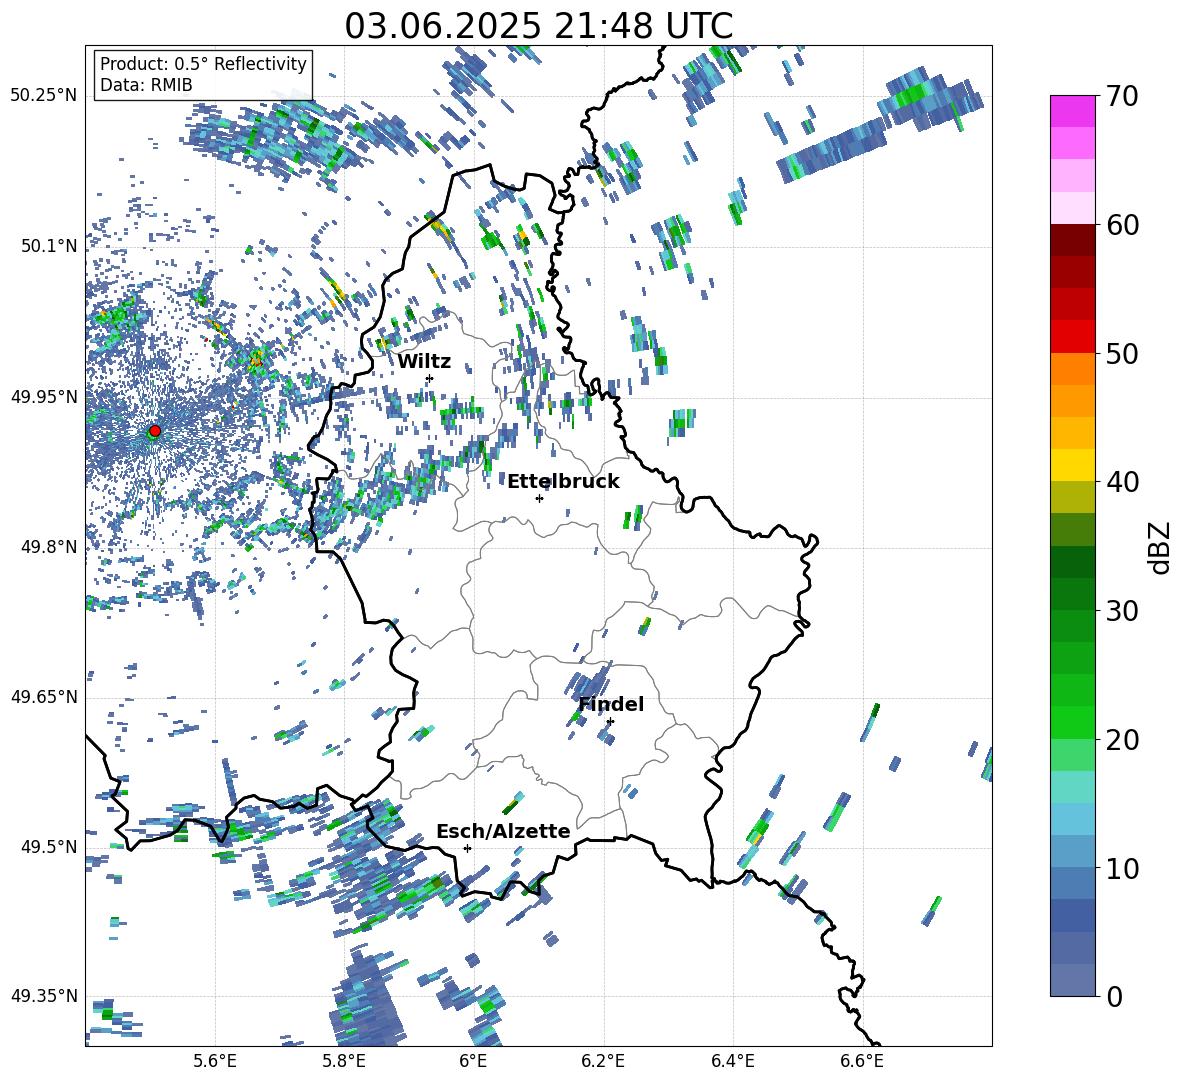Click the 10 label on colorbar
The image size is (1184, 1081).
[x=1122, y=868]
